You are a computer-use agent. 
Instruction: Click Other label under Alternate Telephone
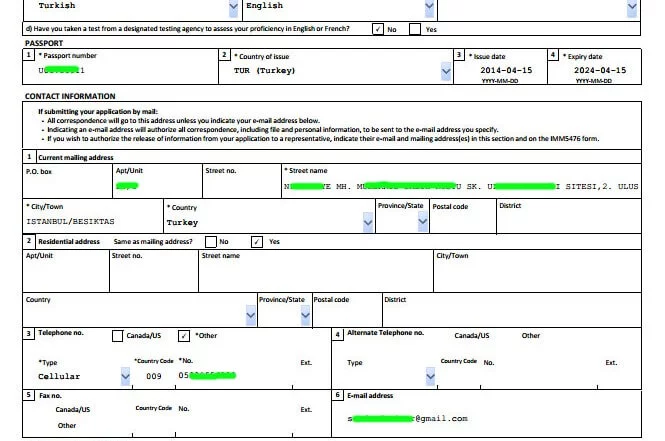pos(531,336)
